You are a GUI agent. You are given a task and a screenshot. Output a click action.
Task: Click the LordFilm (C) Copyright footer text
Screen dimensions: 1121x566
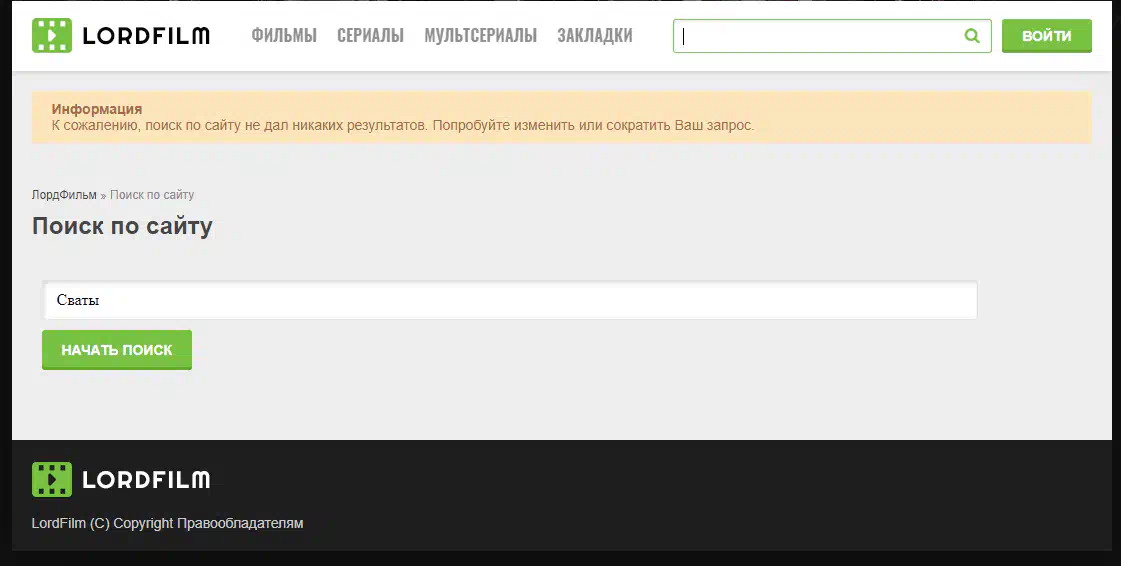pyautogui.click(x=167, y=523)
